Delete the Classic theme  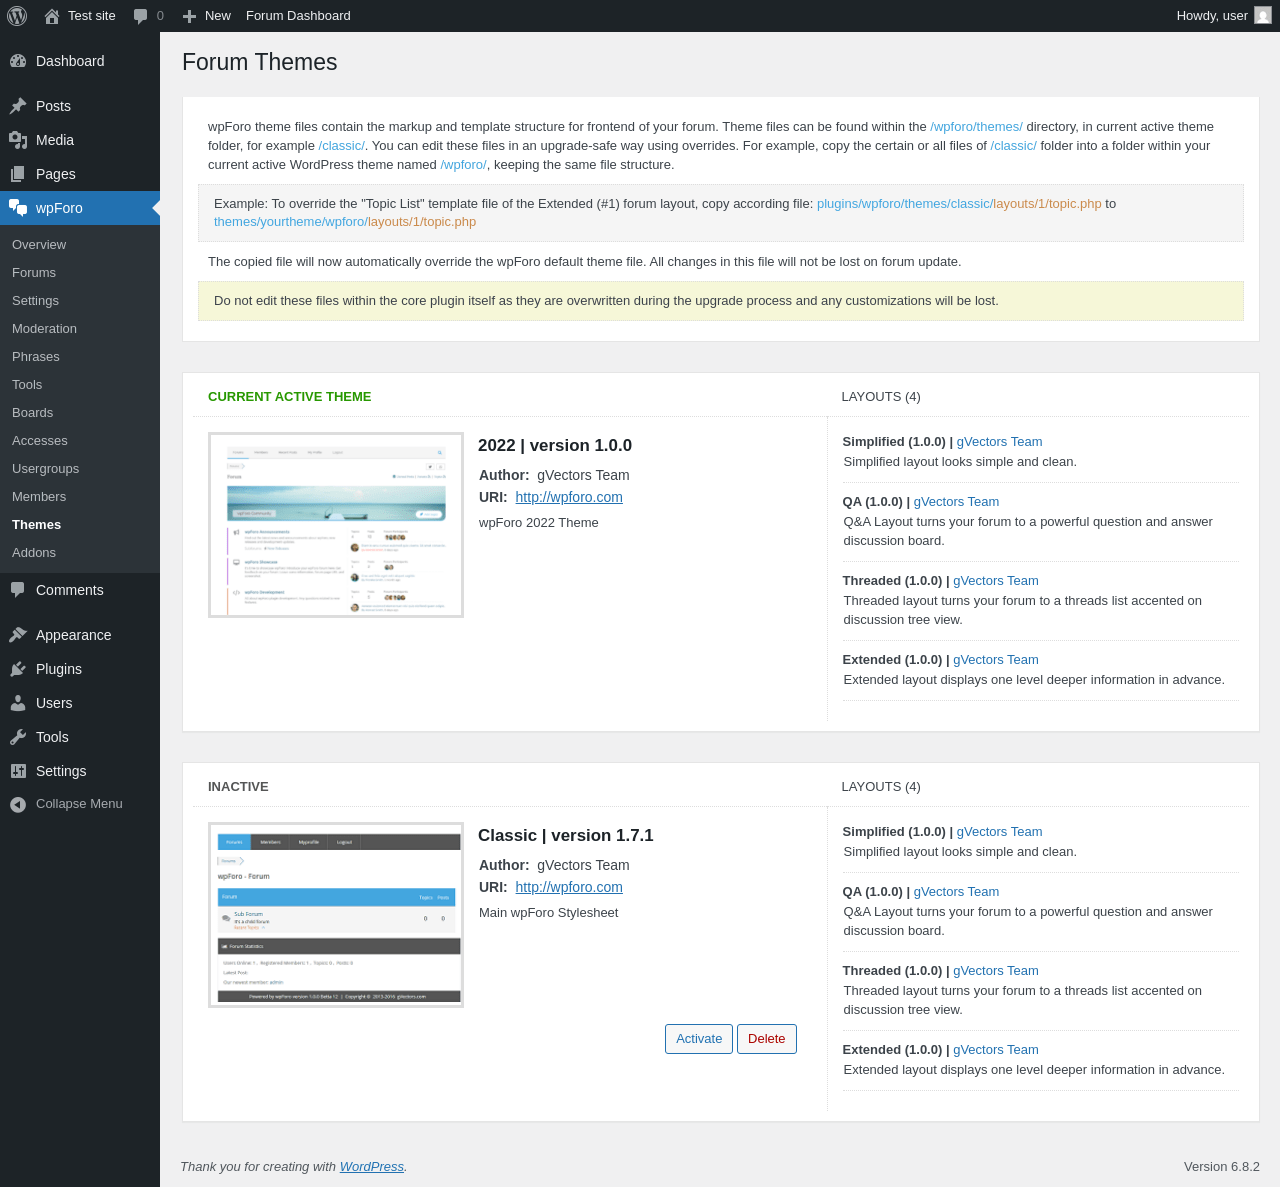[767, 1039]
